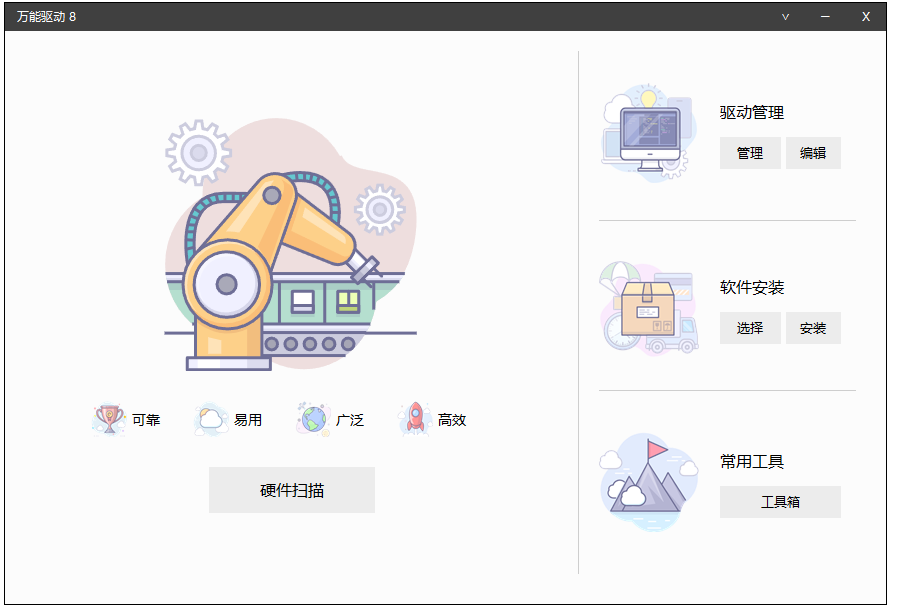Expand the title bar dropdown arrow menu
The image size is (897, 609).
point(785,17)
